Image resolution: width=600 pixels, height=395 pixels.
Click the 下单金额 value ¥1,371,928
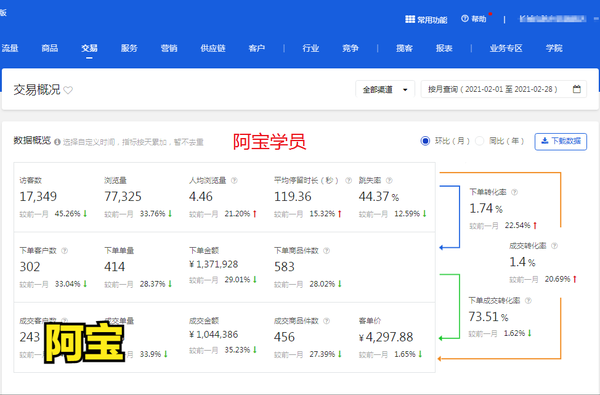[214, 264]
